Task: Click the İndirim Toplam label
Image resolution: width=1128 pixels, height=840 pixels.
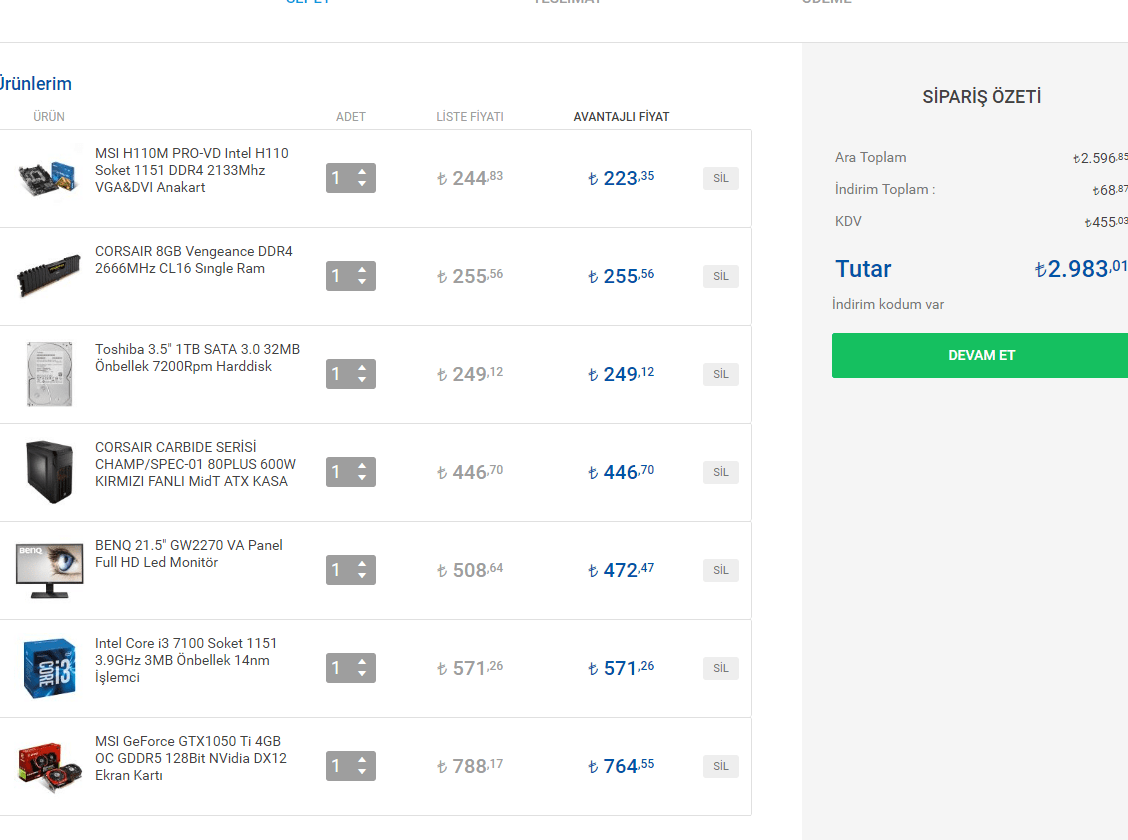Action: (885, 190)
